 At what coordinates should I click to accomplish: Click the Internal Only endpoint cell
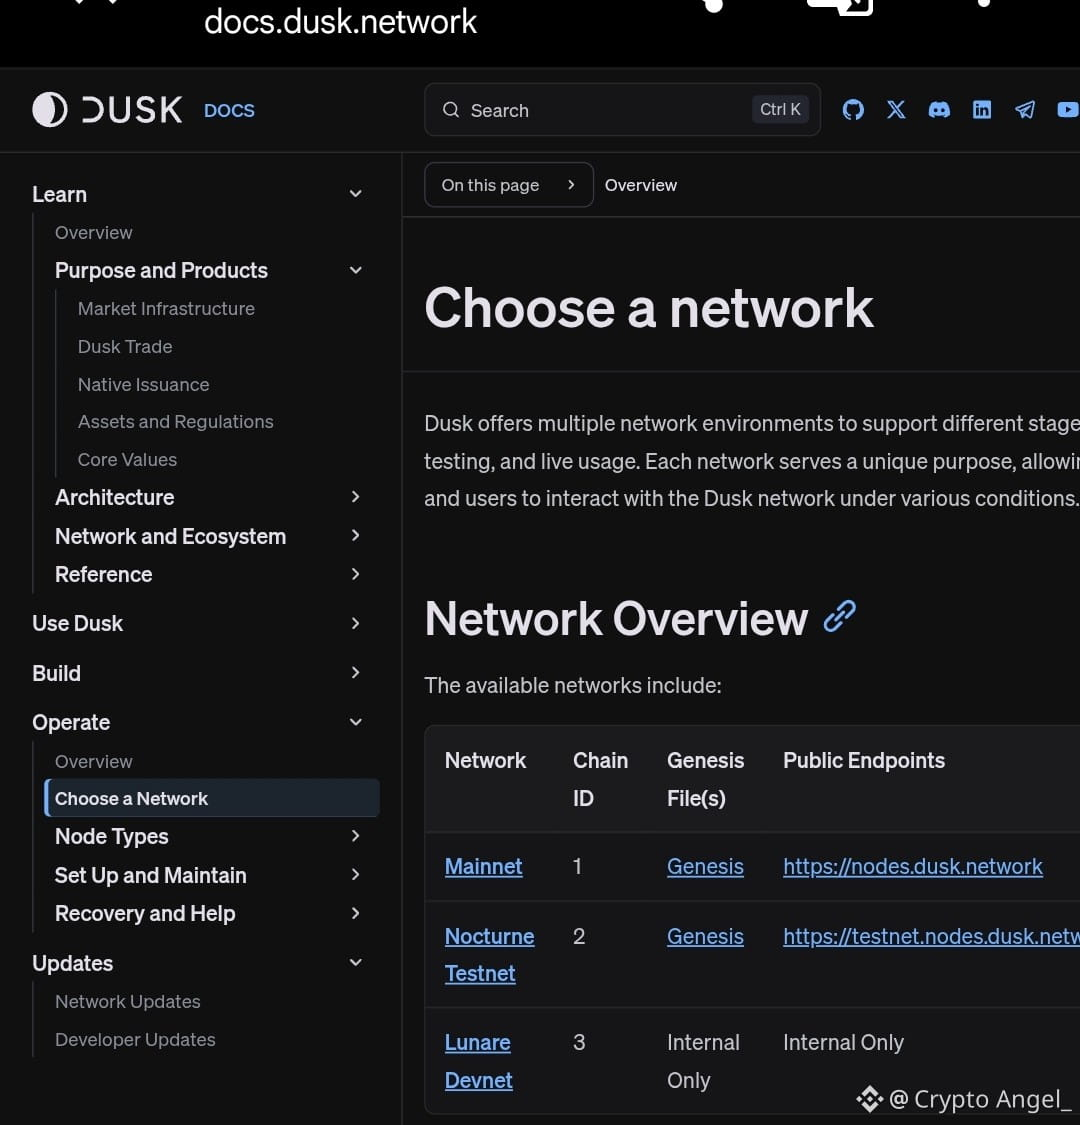(843, 1042)
